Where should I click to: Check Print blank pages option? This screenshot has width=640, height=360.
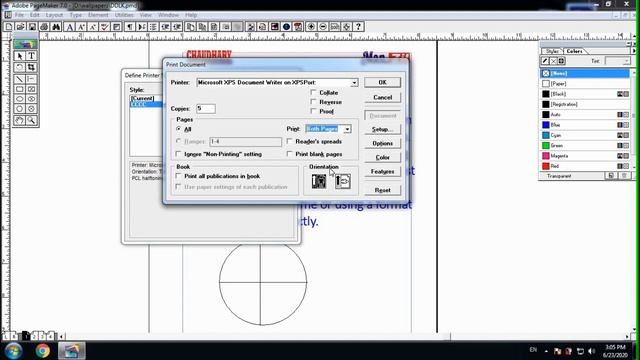pos(289,154)
